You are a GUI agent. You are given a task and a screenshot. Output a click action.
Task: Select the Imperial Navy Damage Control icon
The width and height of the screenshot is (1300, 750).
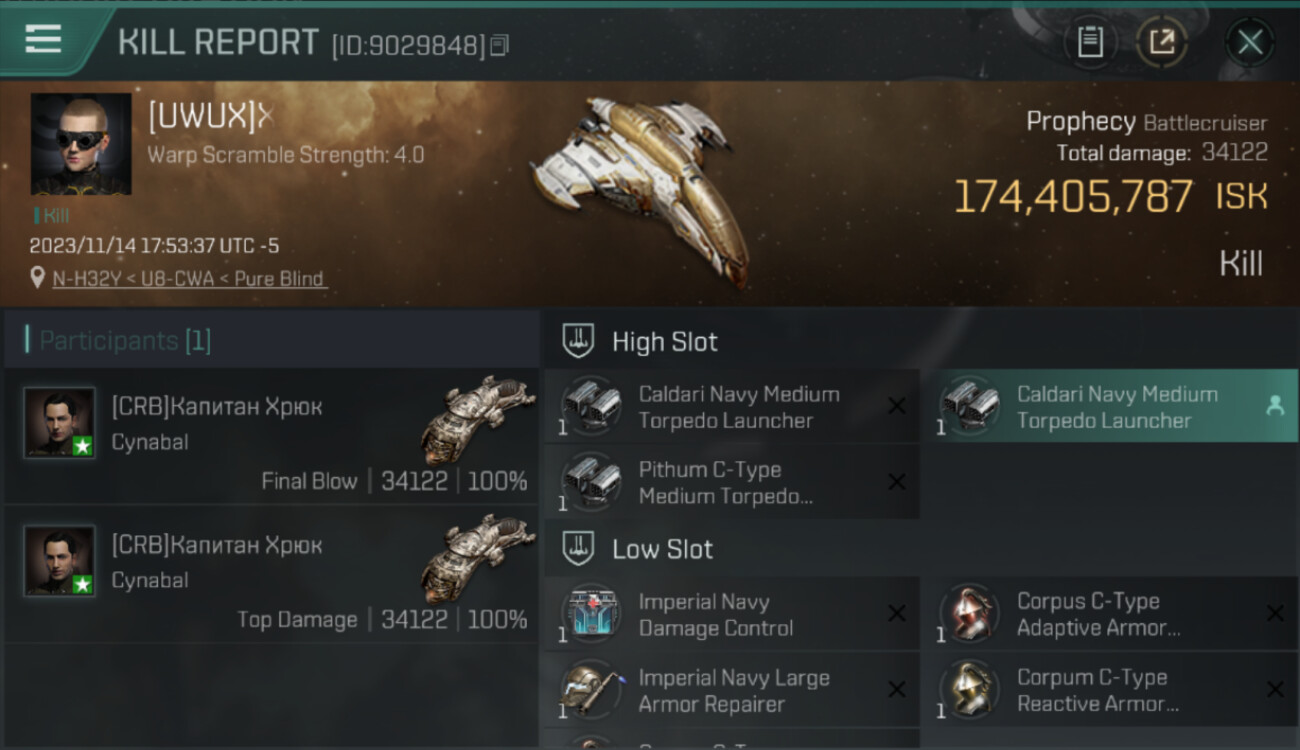coord(590,615)
